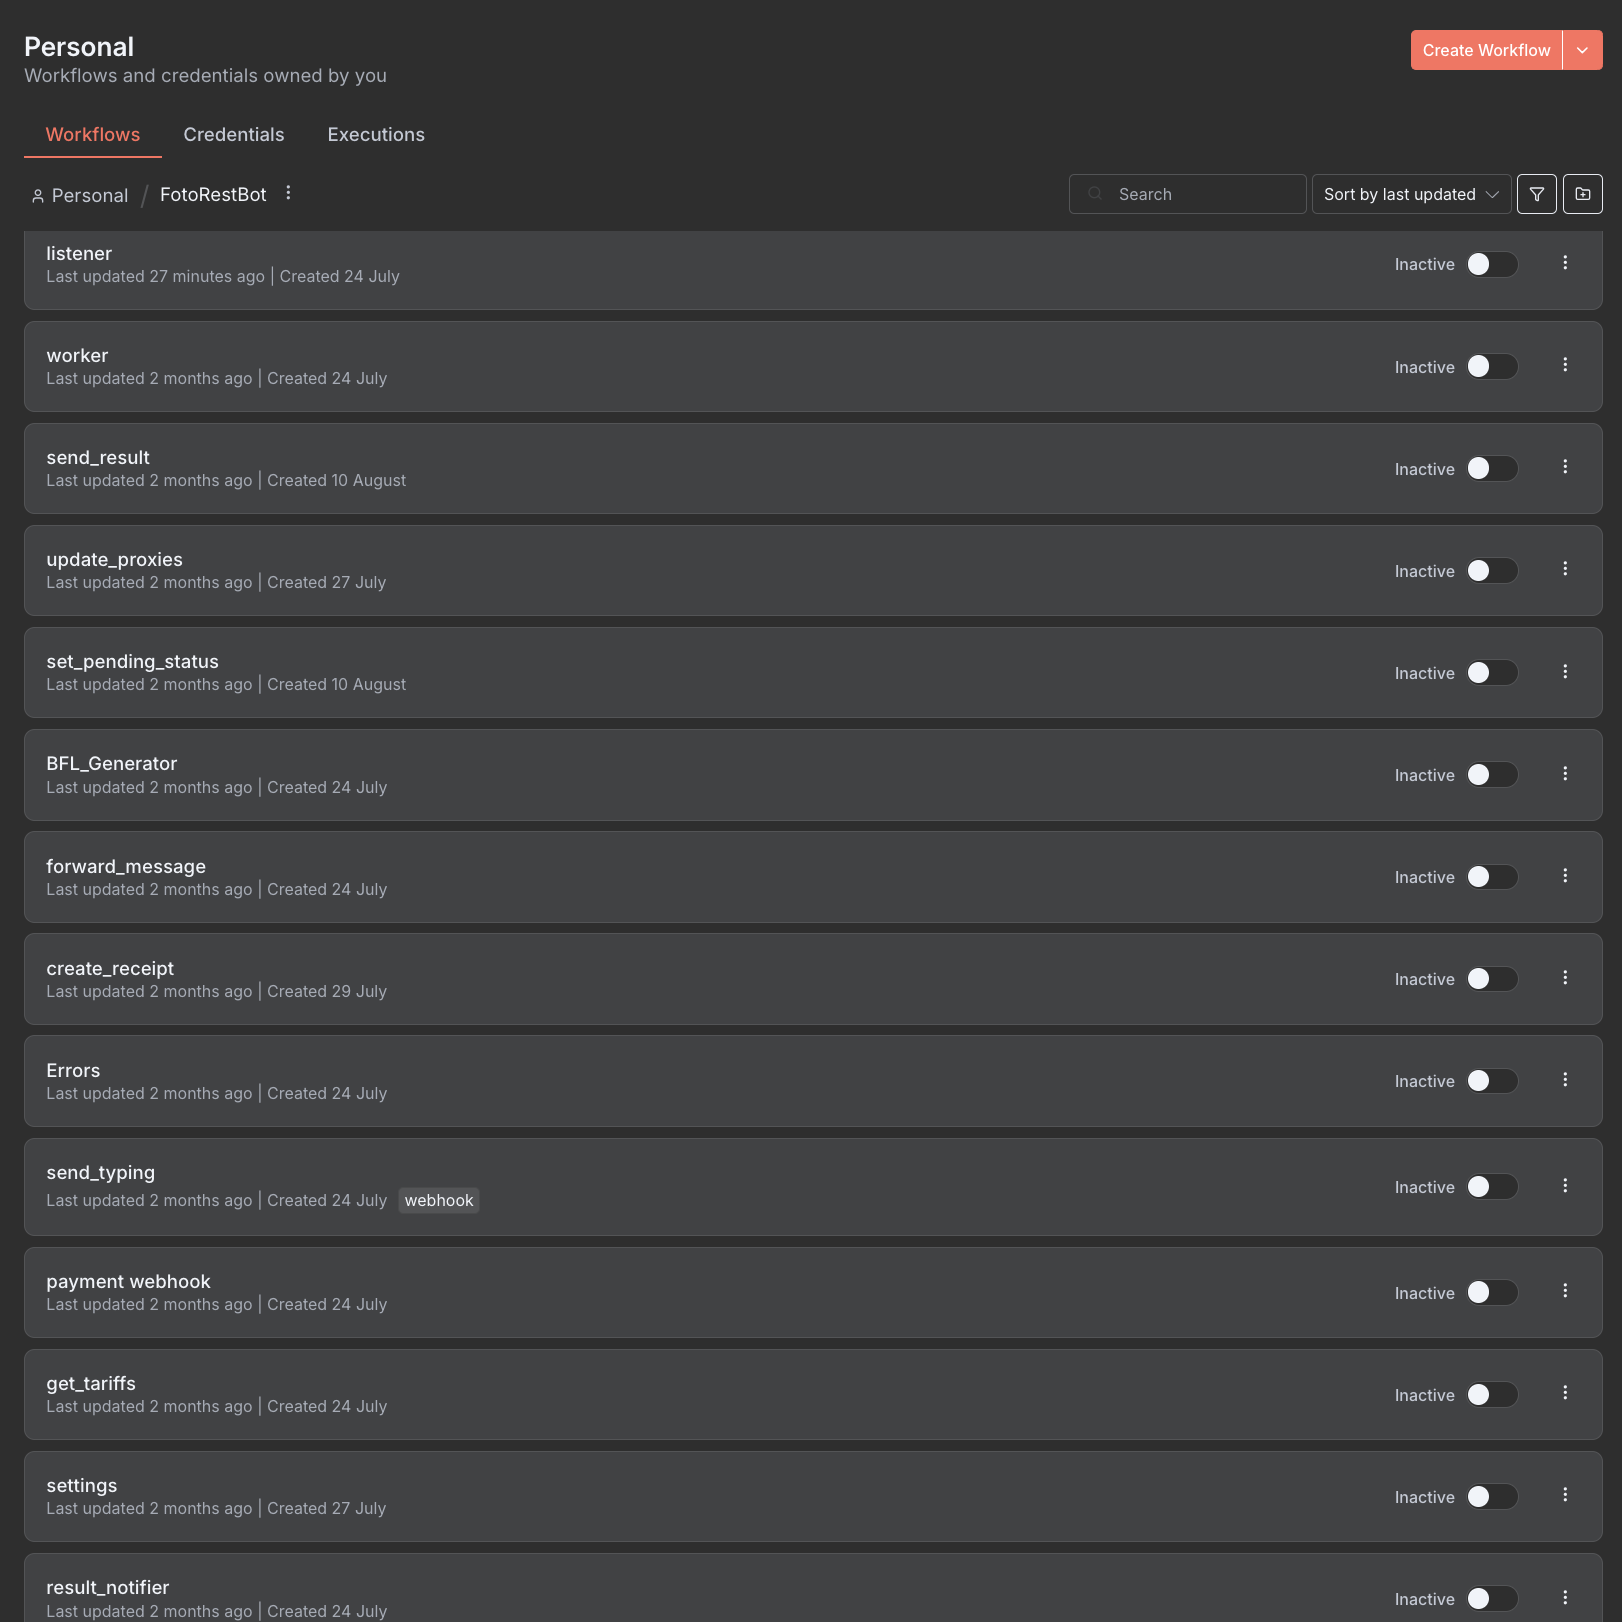This screenshot has height=1622, width=1622.
Task: Open FotoRestBot folder actions menu
Action: pyautogui.click(x=288, y=193)
